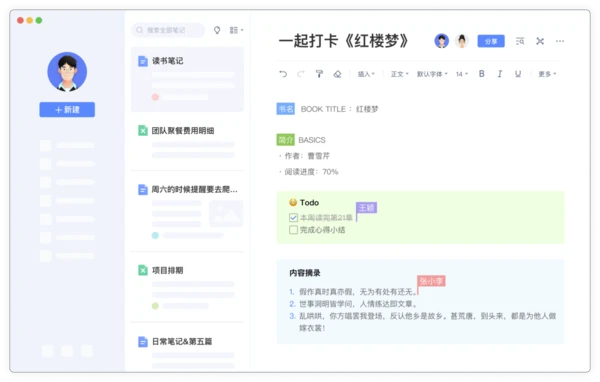Click the image thumbnail in 周六 note
The image size is (600, 382).
click(226, 214)
